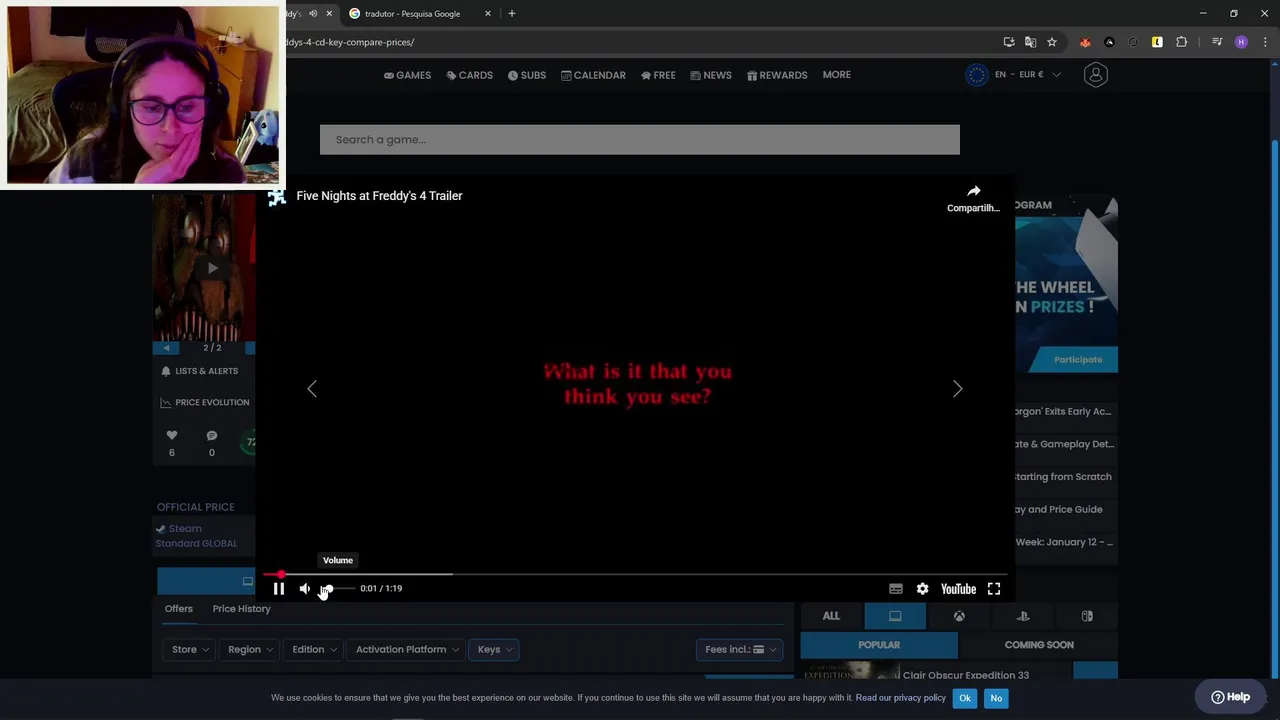Go to the next media with right arrow
The image size is (1280, 720).
tap(957, 388)
